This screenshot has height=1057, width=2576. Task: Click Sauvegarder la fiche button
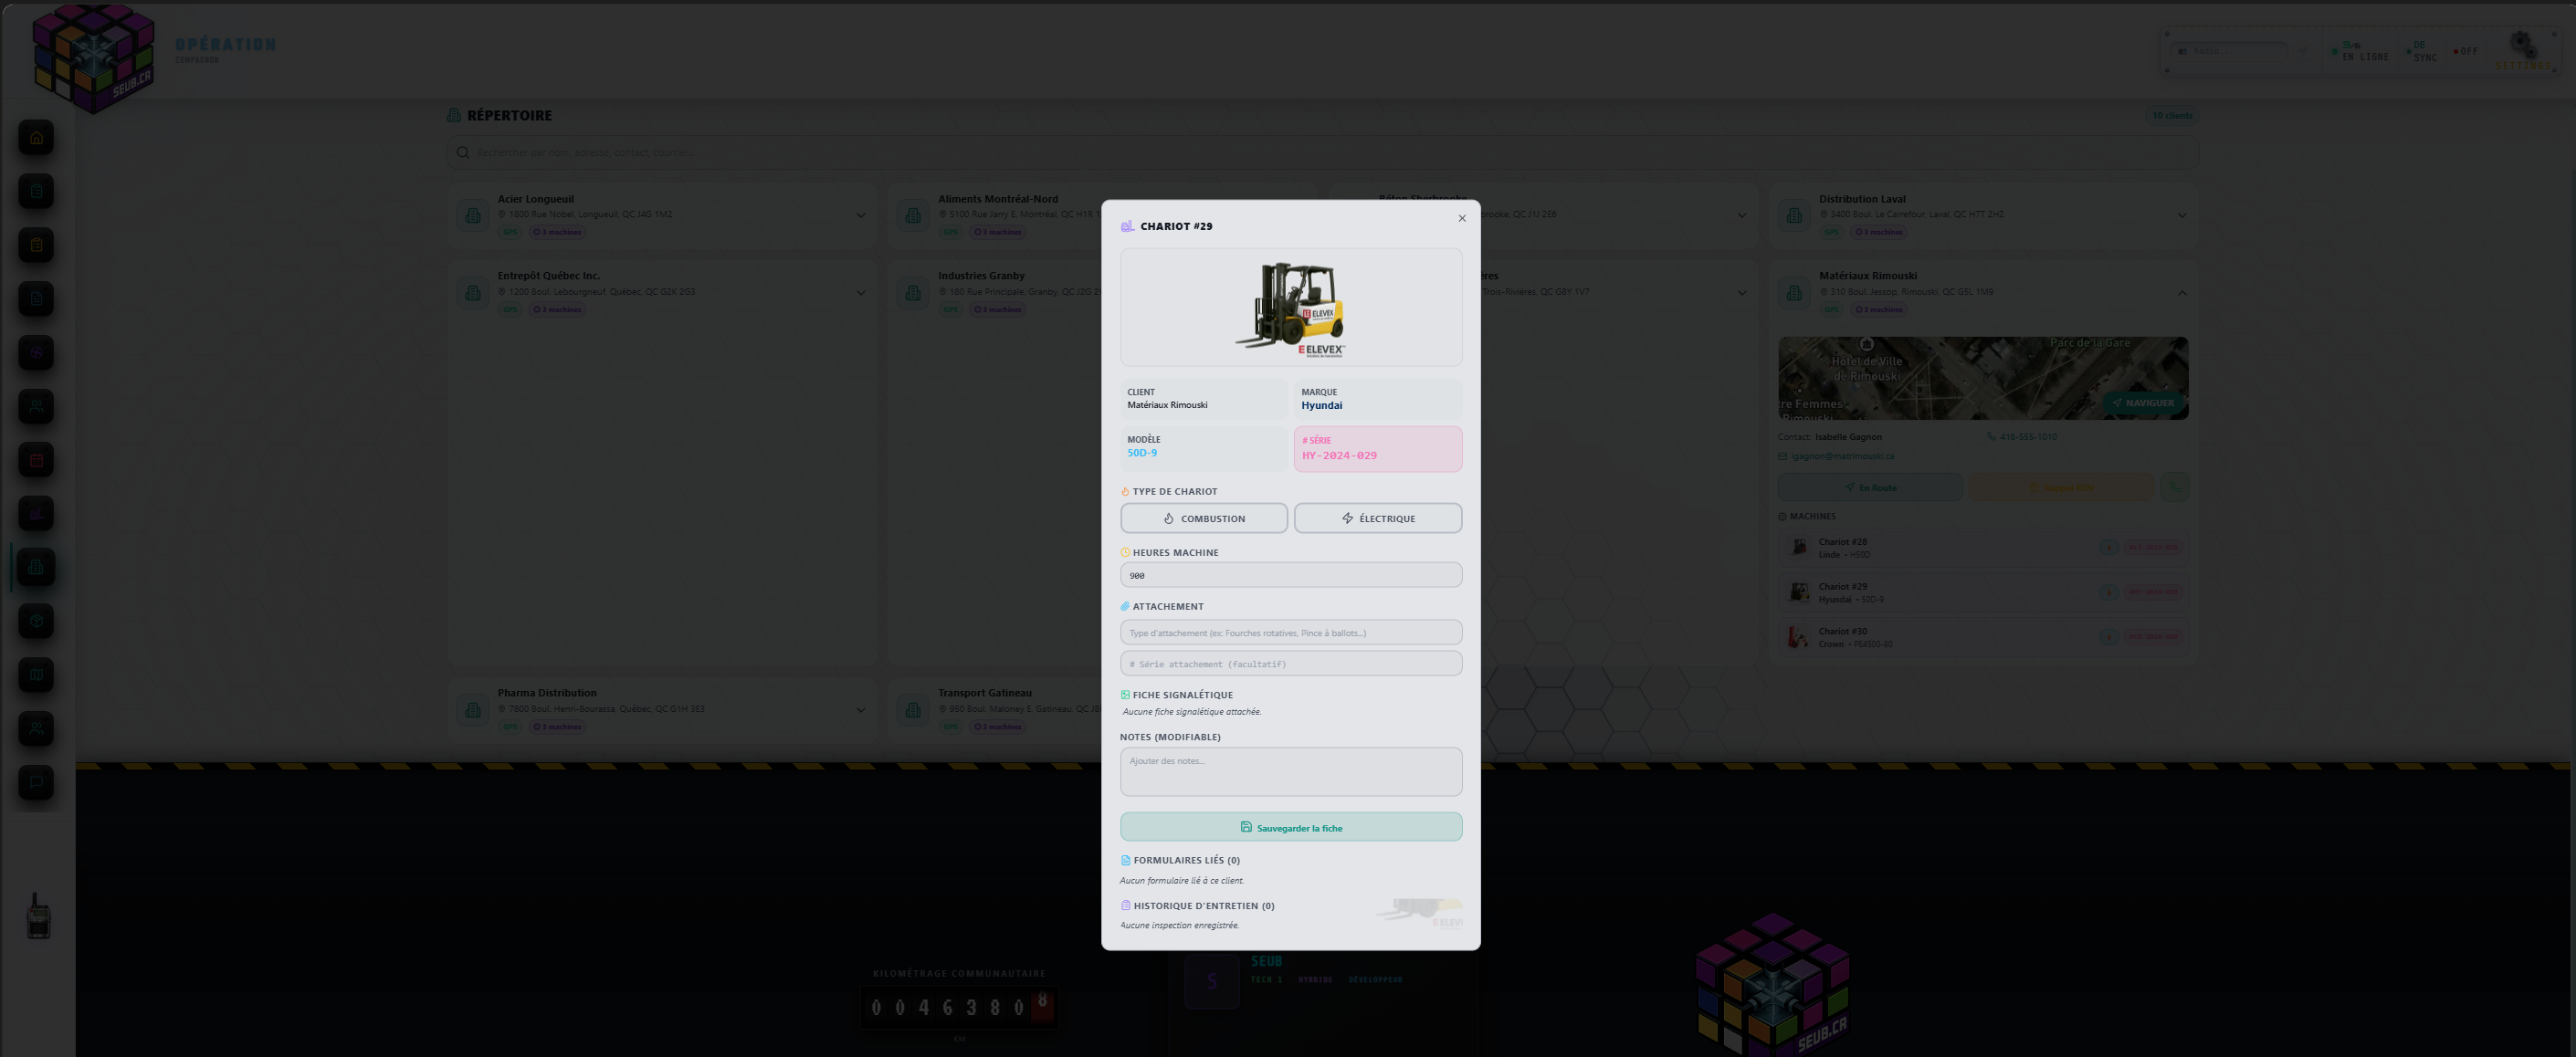coord(1291,827)
